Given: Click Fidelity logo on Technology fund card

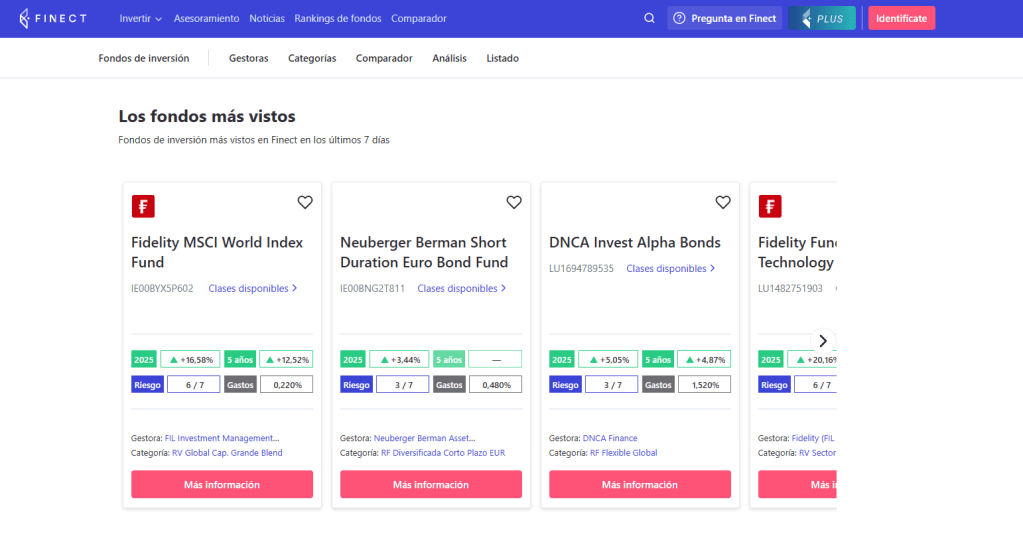Looking at the screenshot, I should [x=770, y=206].
